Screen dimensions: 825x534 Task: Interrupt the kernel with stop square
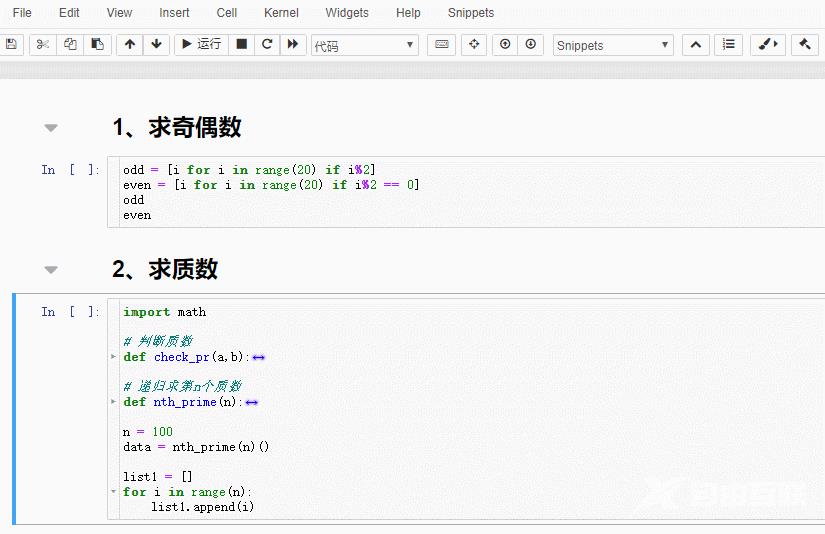(x=242, y=44)
